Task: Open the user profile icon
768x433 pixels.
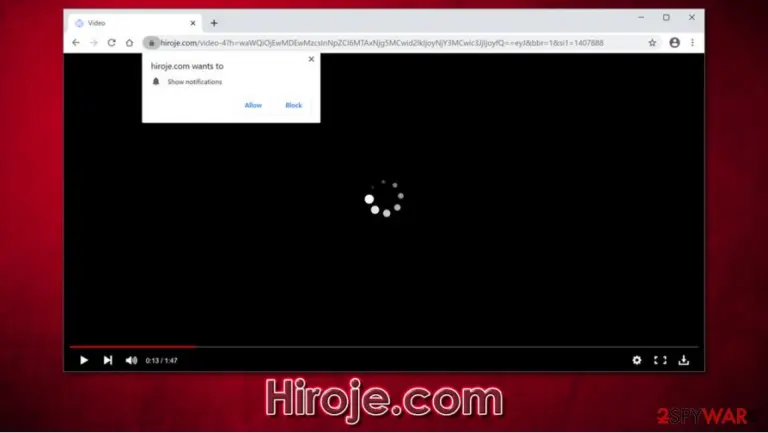Action: click(674, 43)
